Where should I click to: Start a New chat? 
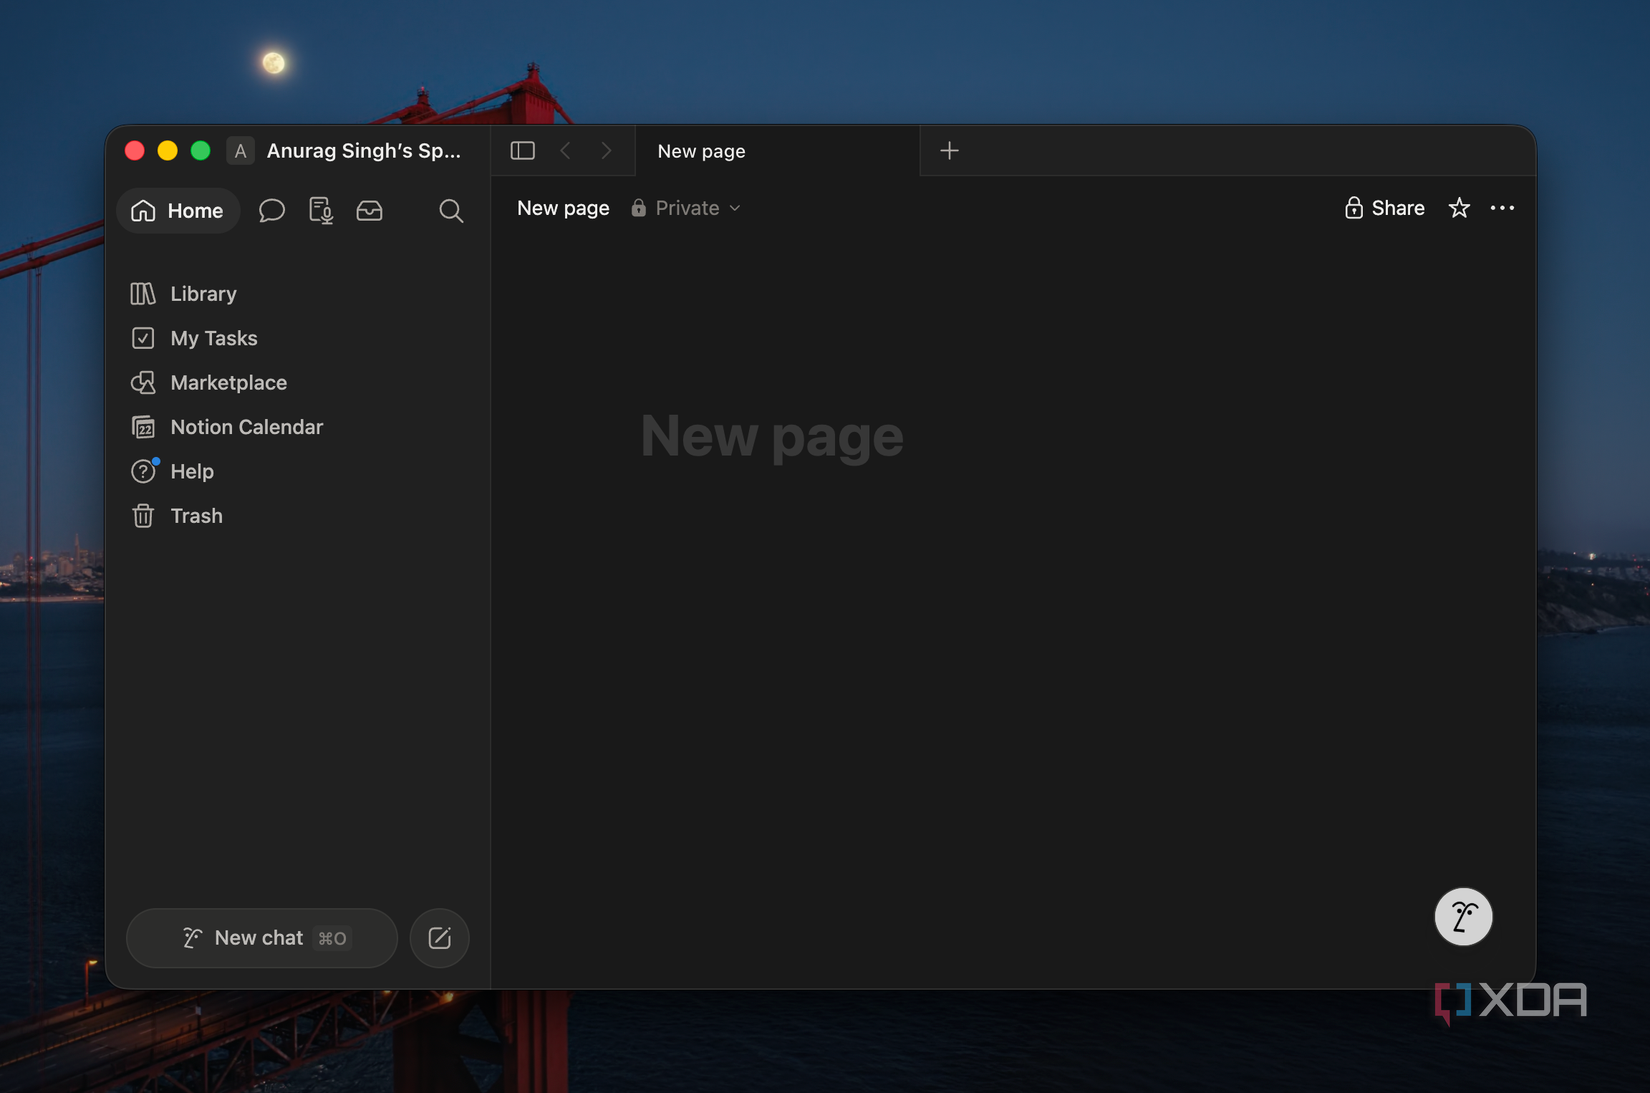(x=262, y=938)
